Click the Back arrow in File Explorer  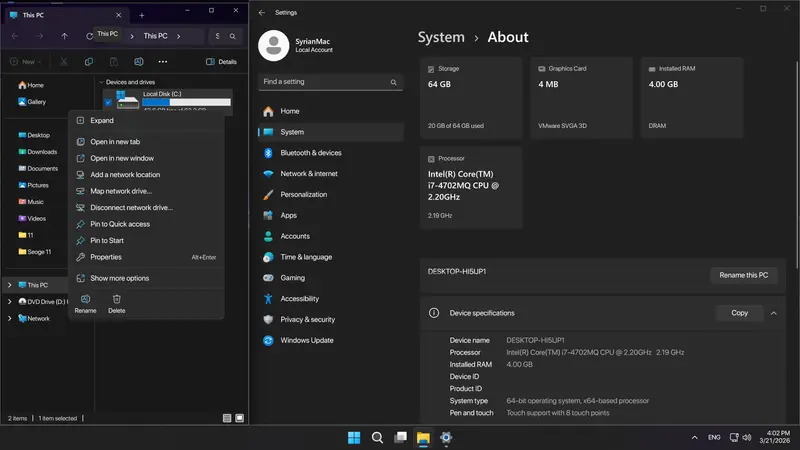[x=15, y=36]
